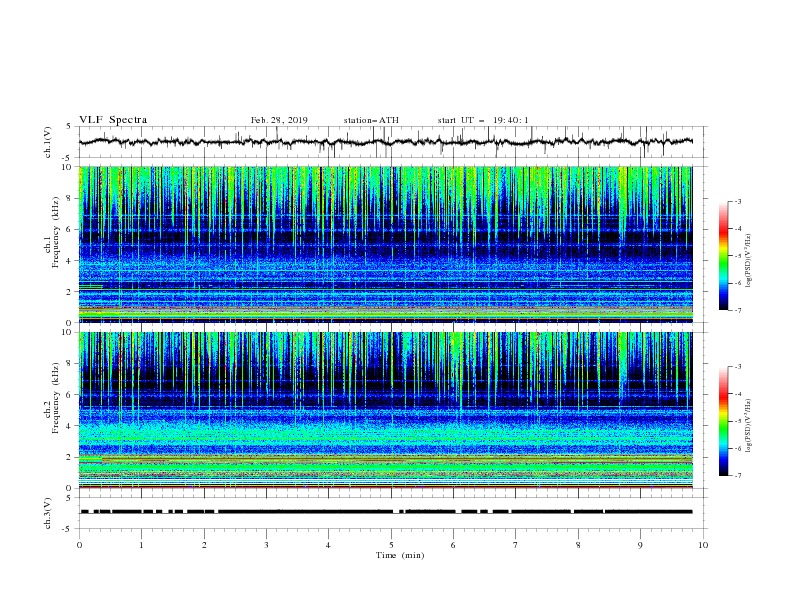
Task: Click the ch.1 colorbar "log(PSD)(V²/Hz)" label
Action: tap(749, 261)
